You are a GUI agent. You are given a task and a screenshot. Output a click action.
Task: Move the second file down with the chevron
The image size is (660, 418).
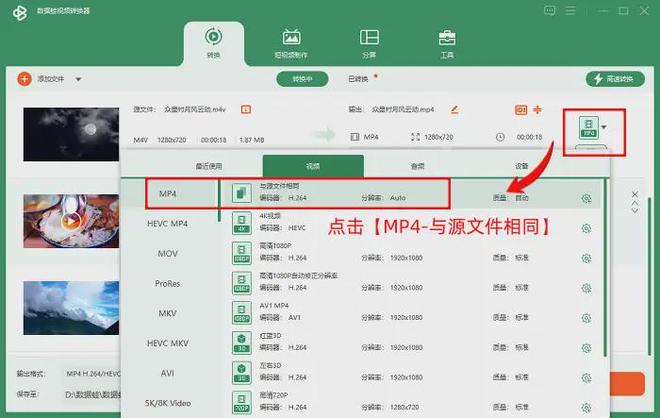click(635, 210)
